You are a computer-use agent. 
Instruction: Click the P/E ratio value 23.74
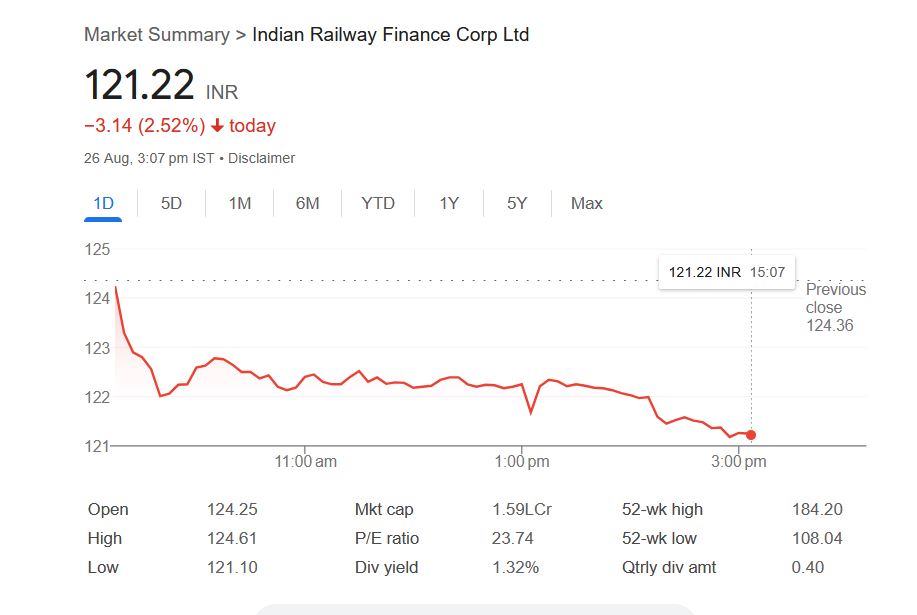tap(512, 538)
